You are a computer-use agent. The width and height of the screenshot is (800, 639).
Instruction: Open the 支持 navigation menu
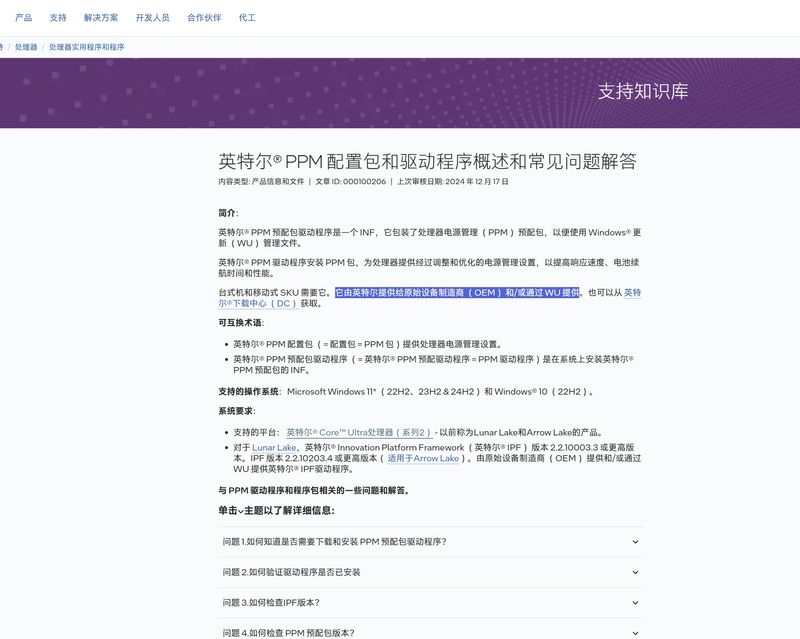click(58, 18)
